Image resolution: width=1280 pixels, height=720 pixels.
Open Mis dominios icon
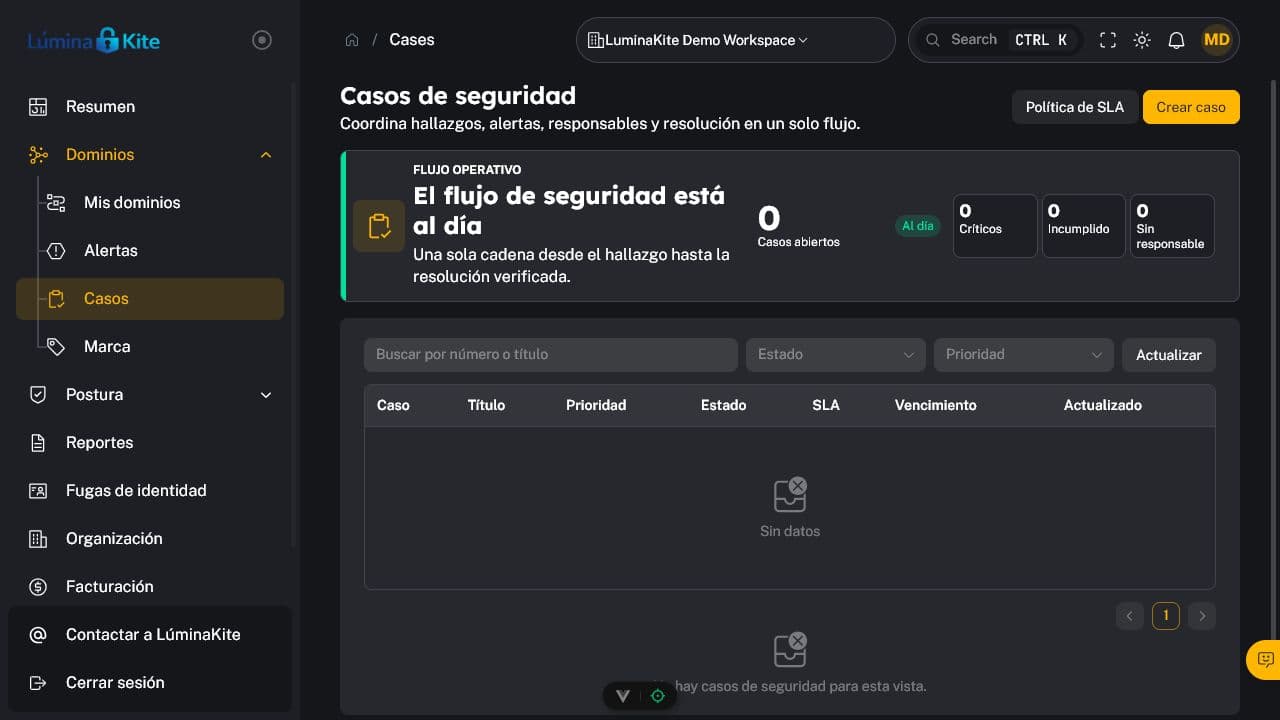[x=56, y=203]
